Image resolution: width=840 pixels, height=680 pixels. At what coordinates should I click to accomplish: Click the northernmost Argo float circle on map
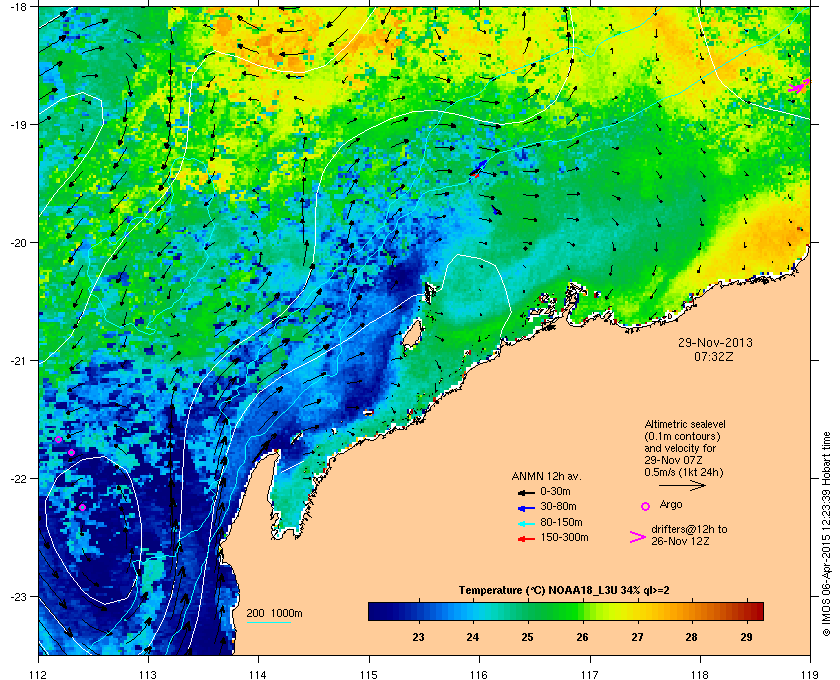pos(58,440)
